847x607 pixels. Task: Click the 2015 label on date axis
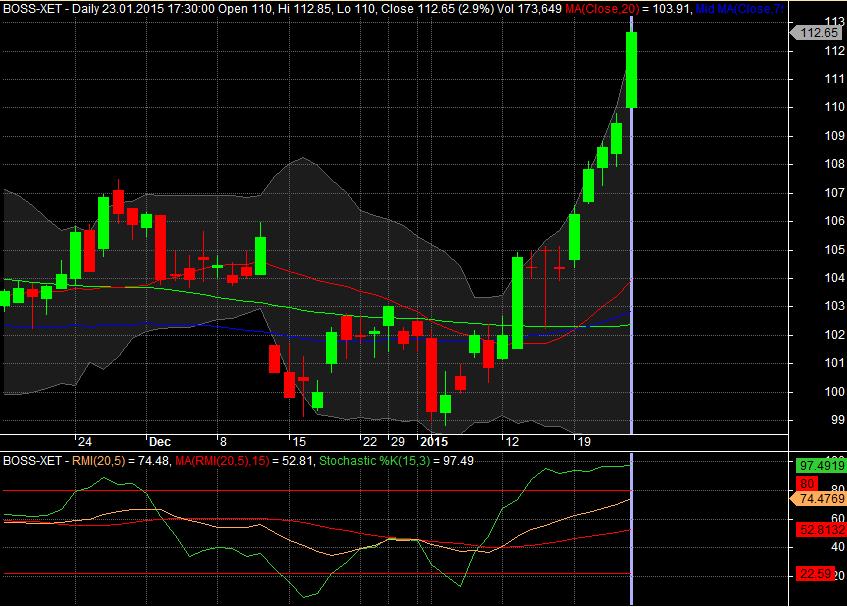click(434, 442)
